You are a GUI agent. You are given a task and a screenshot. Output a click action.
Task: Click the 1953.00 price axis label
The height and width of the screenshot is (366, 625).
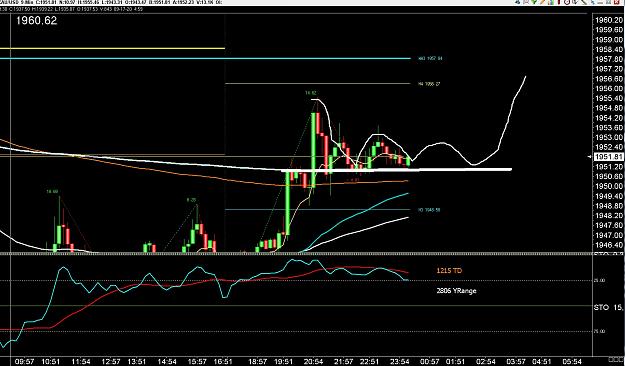[x=608, y=137]
